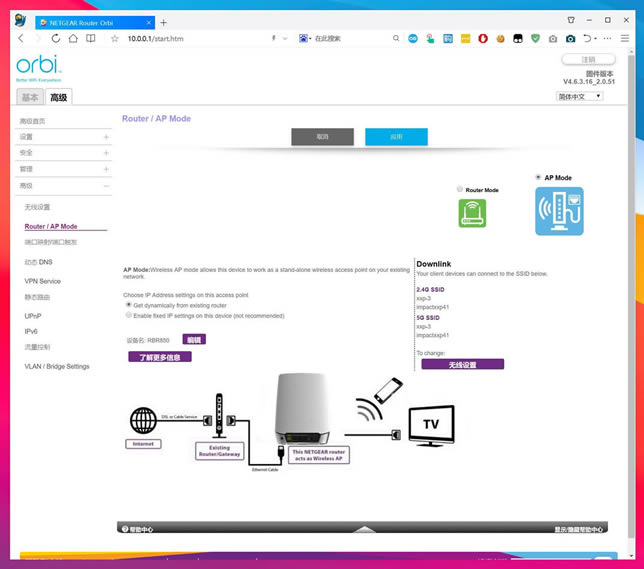Viewport: 644px width, 569px height.
Task: Switch to the 高级 tab
Action: coord(58,97)
